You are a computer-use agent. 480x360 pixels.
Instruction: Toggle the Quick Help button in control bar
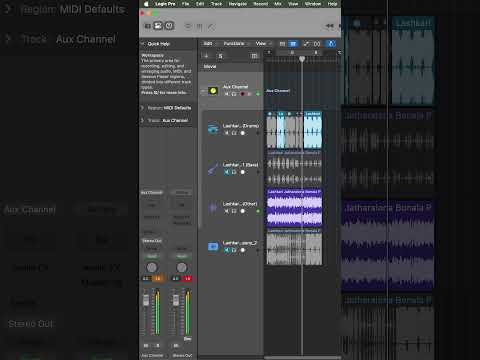(169, 26)
